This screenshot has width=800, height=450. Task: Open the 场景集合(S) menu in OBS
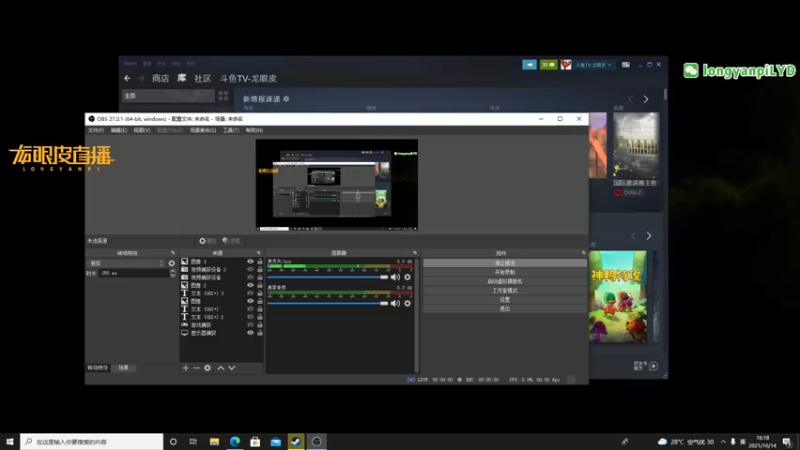tap(203, 131)
